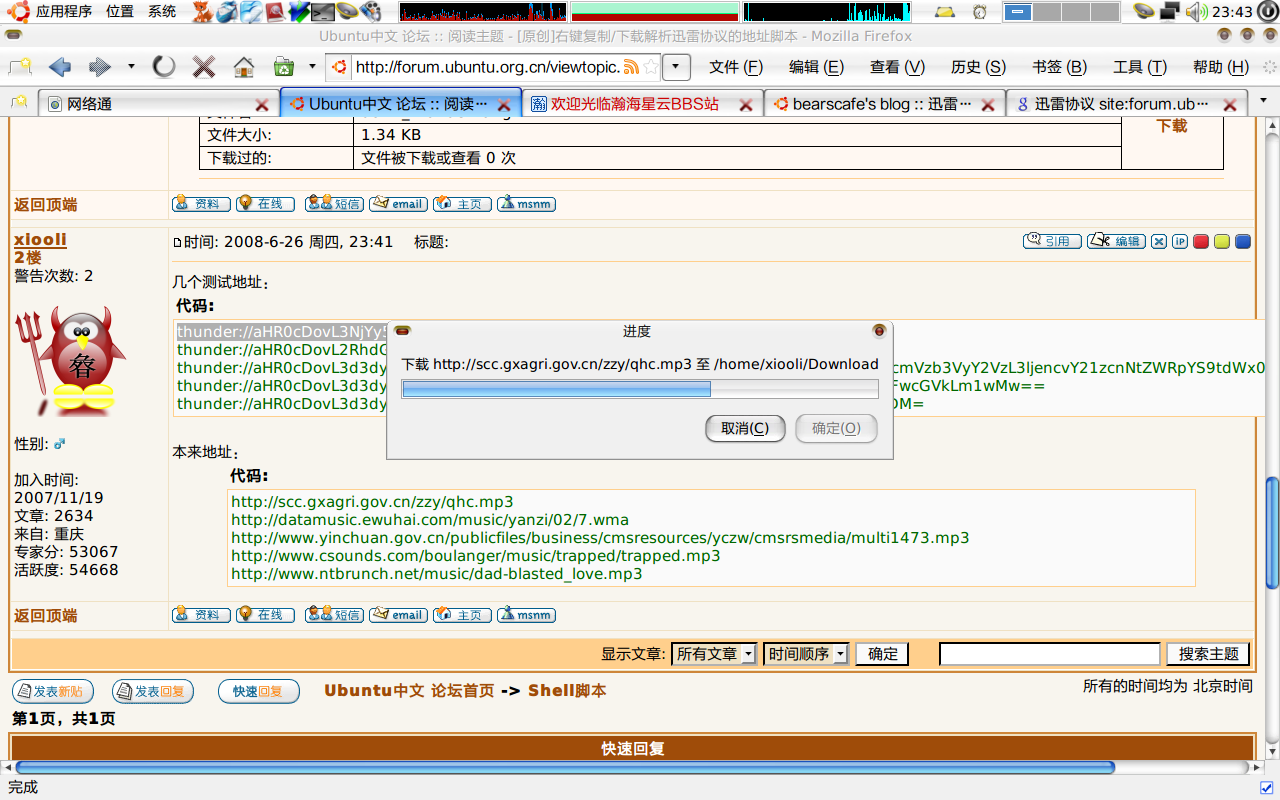Click 确定 next to the sort dropdowns
The height and width of the screenshot is (800, 1280).
(882, 654)
